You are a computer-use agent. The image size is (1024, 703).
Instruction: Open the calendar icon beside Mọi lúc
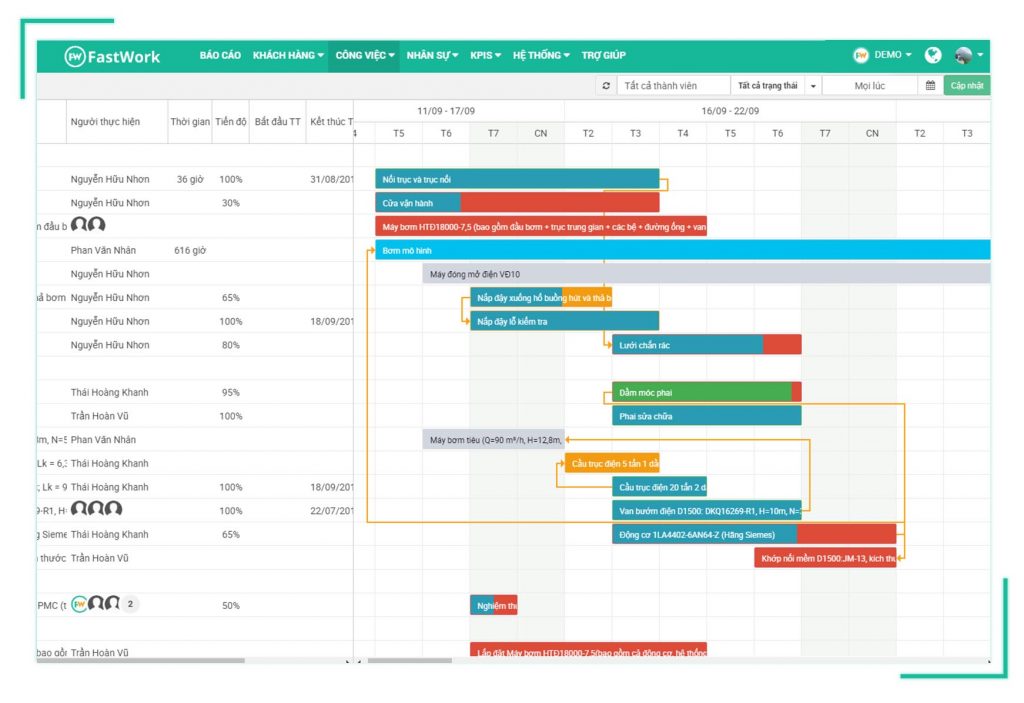click(x=932, y=85)
